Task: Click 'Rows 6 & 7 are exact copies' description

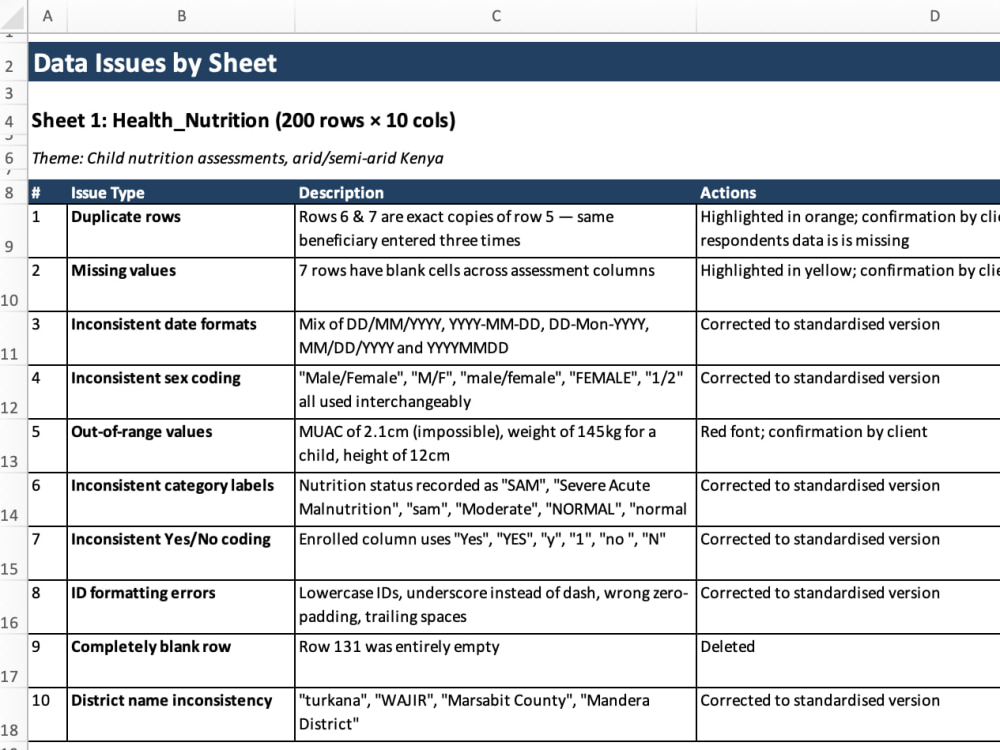Action: pos(496,231)
